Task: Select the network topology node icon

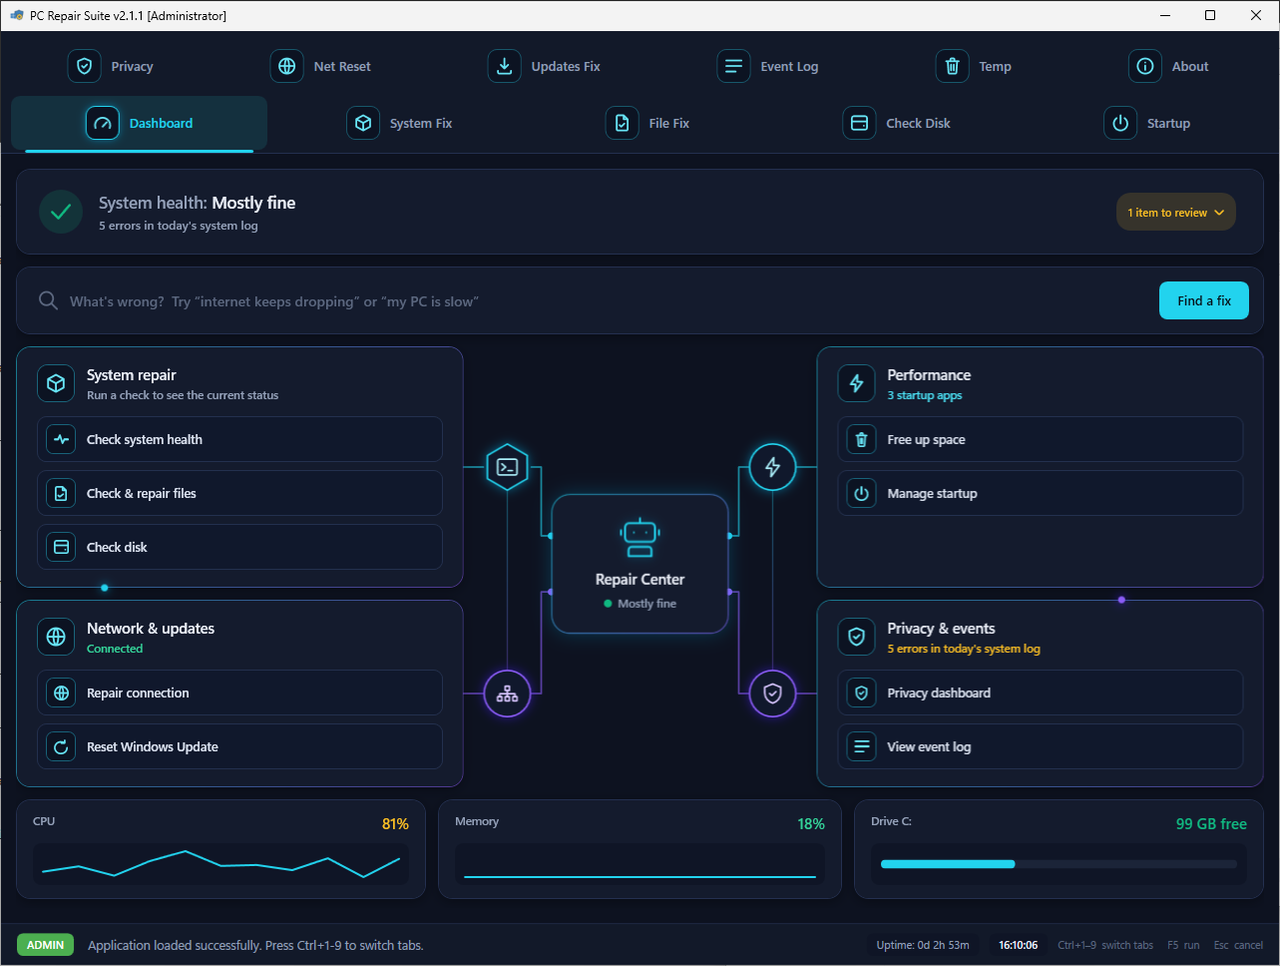Action: (x=507, y=693)
